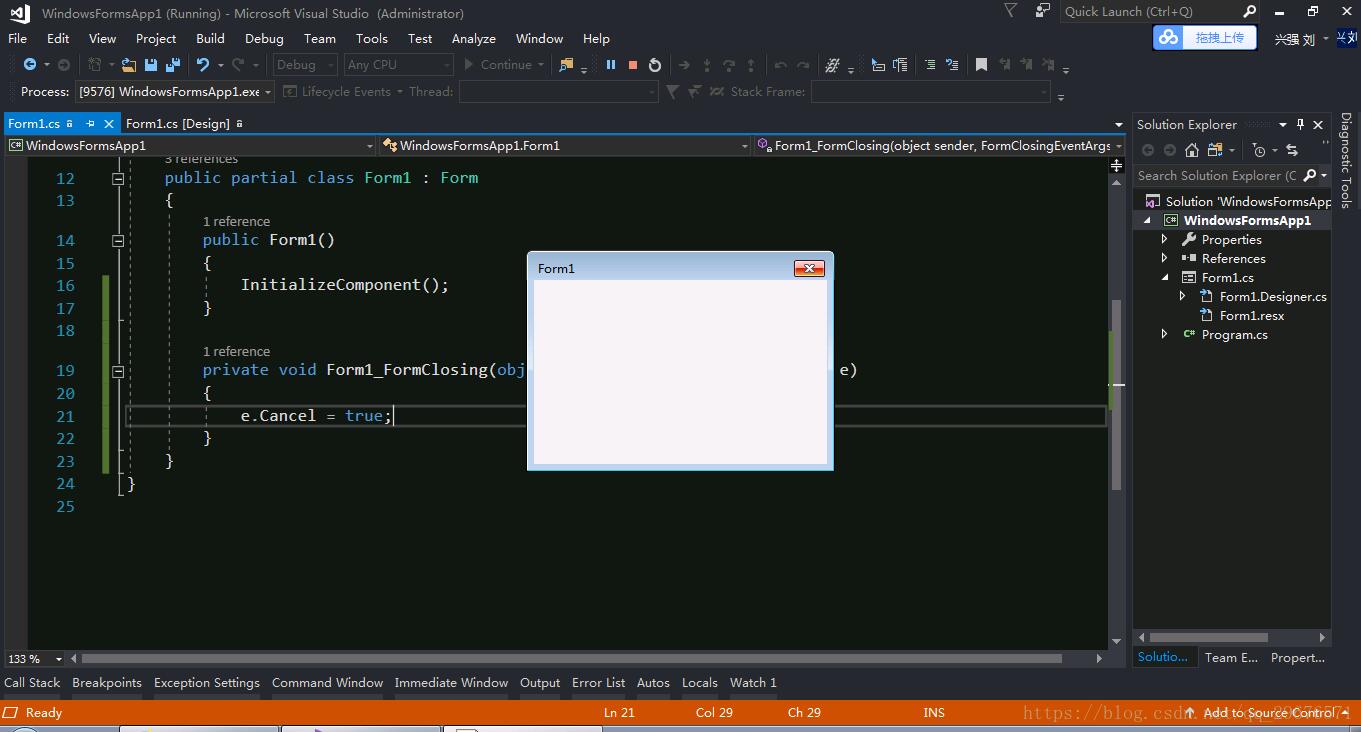
Task: Click the Search Solution Explorer field
Action: pos(1216,176)
